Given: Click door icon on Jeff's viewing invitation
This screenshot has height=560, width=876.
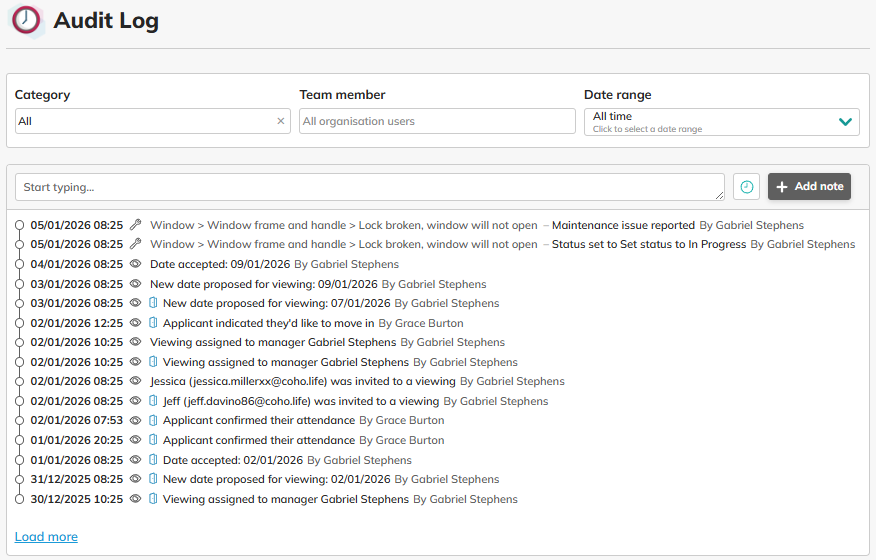Looking at the screenshot, I should pyautogui.click(x=154, y=401).
